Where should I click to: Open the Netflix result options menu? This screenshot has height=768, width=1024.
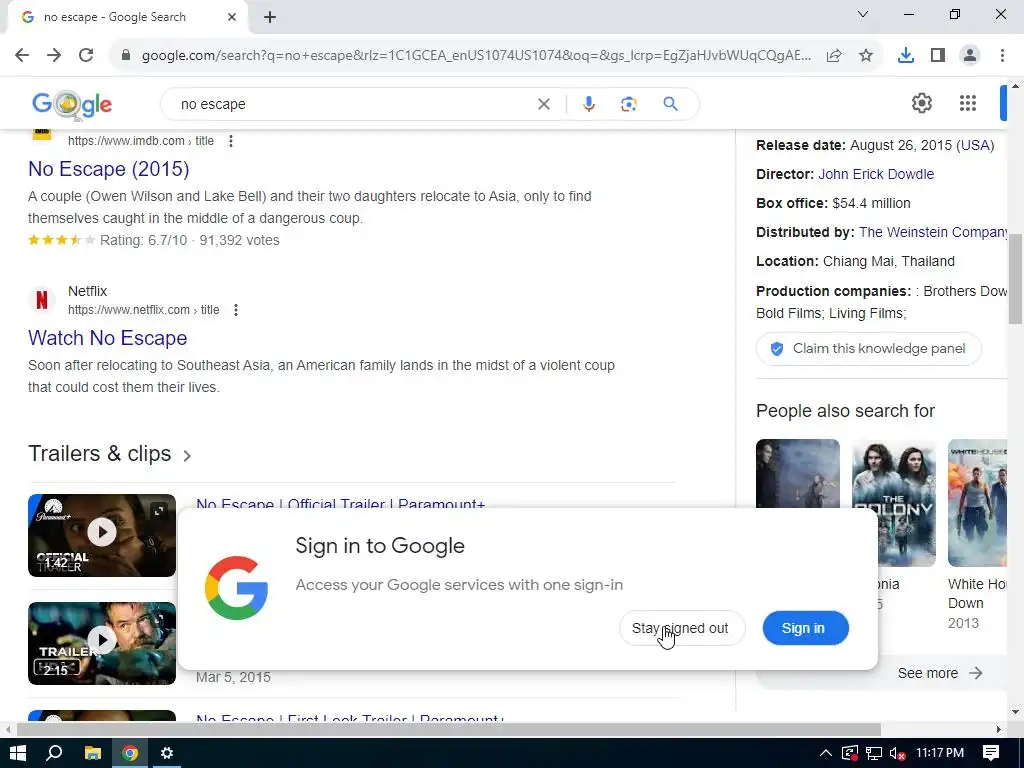click(x=236, y=310)
